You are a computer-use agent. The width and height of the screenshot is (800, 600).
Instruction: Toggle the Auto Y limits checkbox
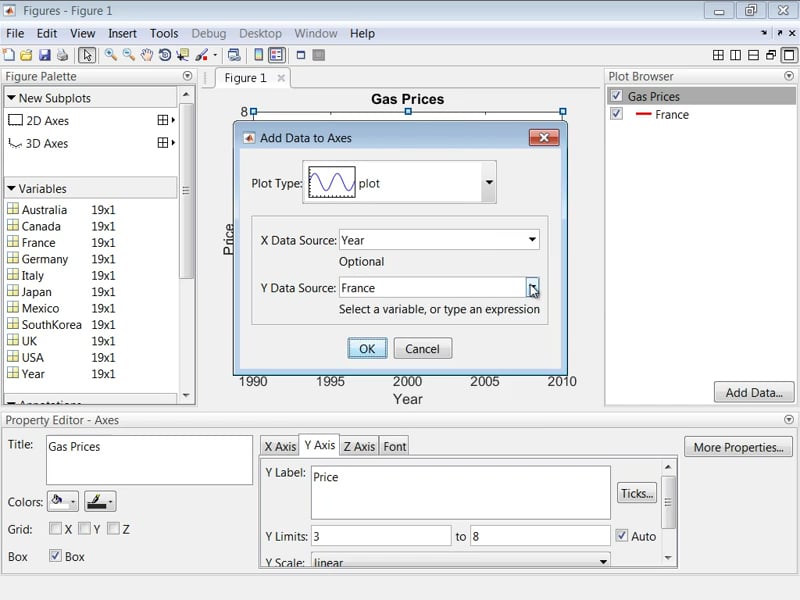[621, 536]
